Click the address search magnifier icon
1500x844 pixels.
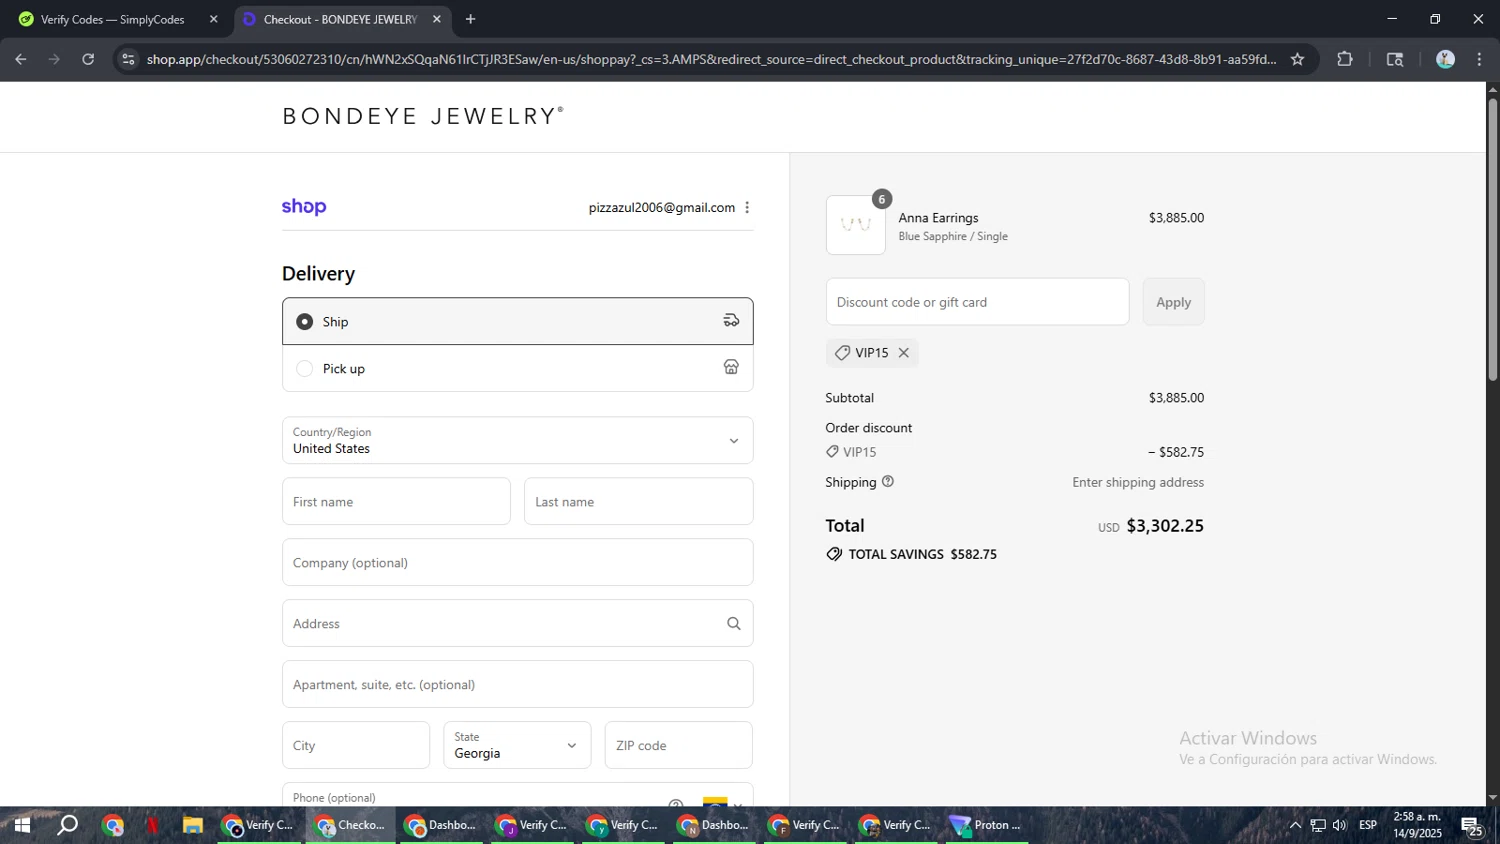[x=733, y=624]
